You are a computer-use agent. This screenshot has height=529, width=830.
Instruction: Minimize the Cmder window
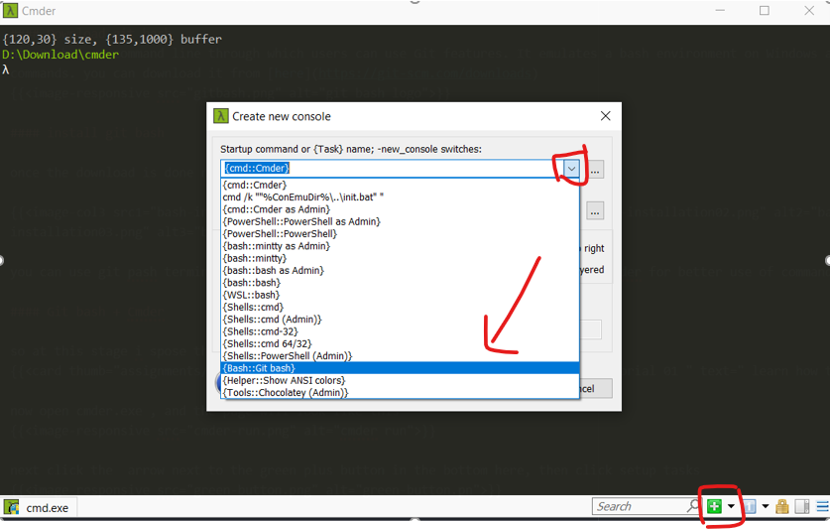point(720,11)
